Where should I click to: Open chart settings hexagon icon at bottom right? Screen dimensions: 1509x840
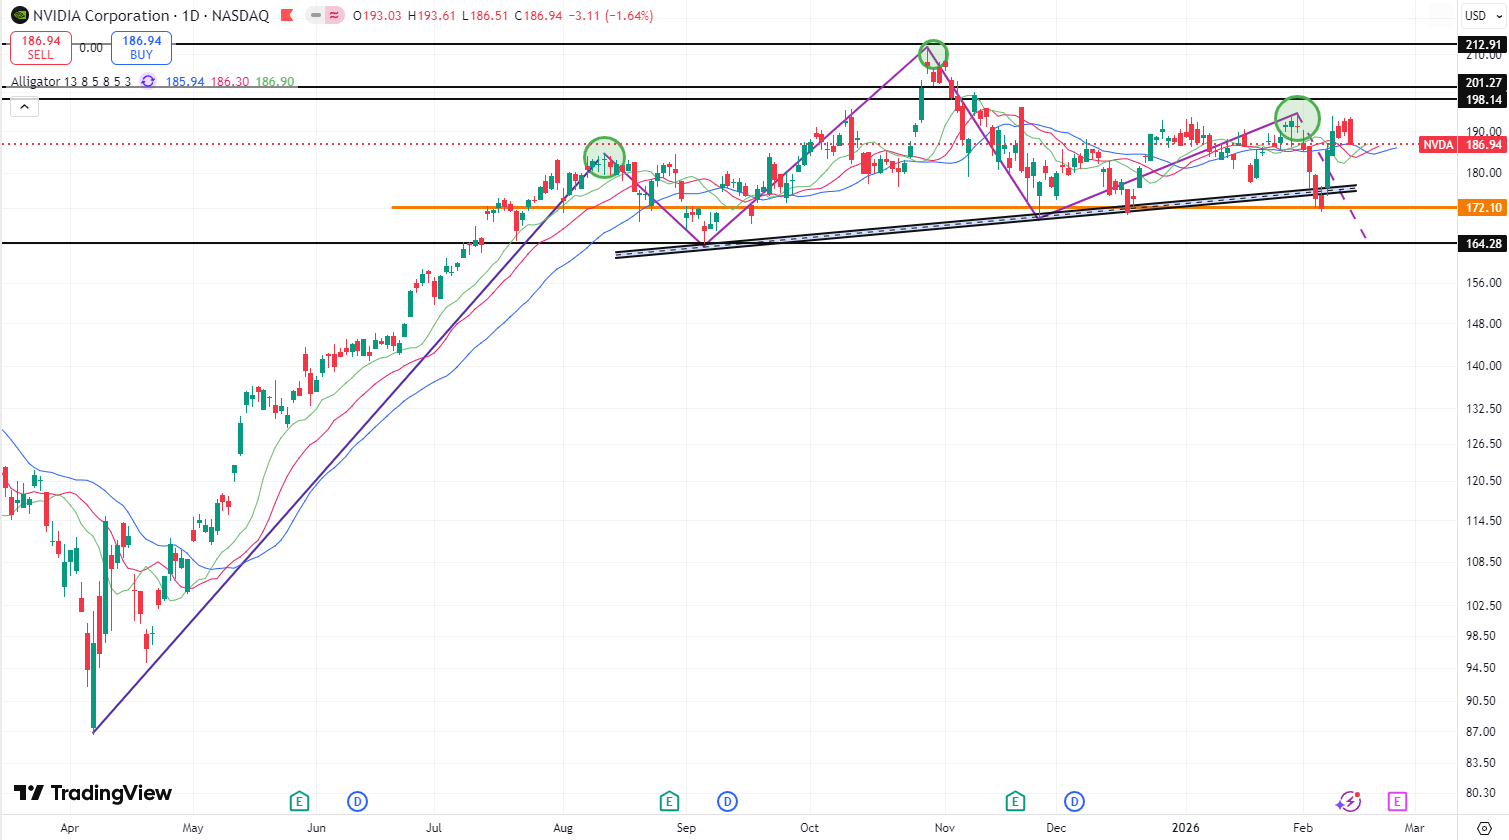click(x=1484, y=828)
